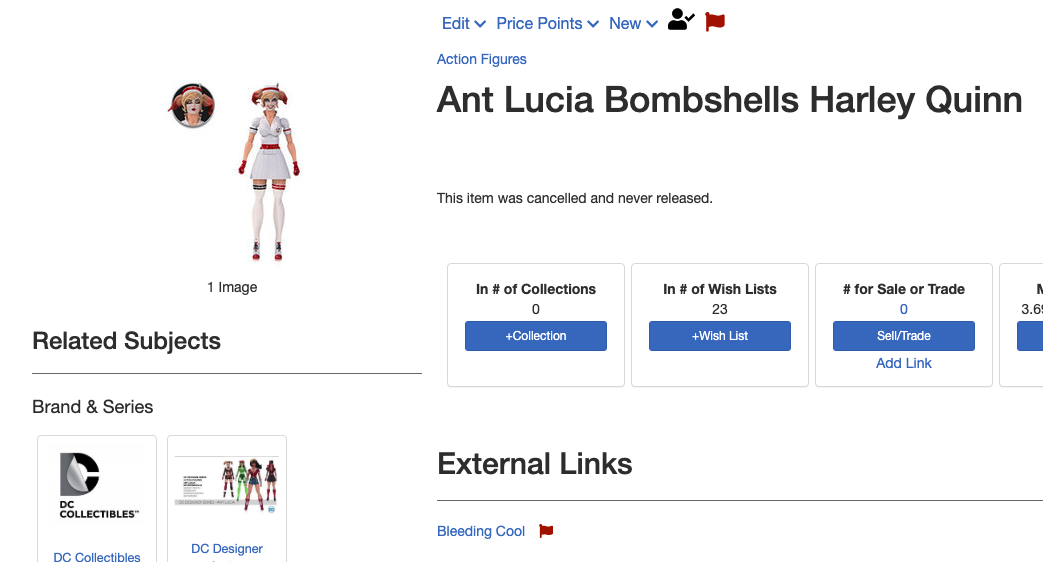
Task: Open the Bleeding Cool external link
Action: pyautogui.click(x=481, y=531)
